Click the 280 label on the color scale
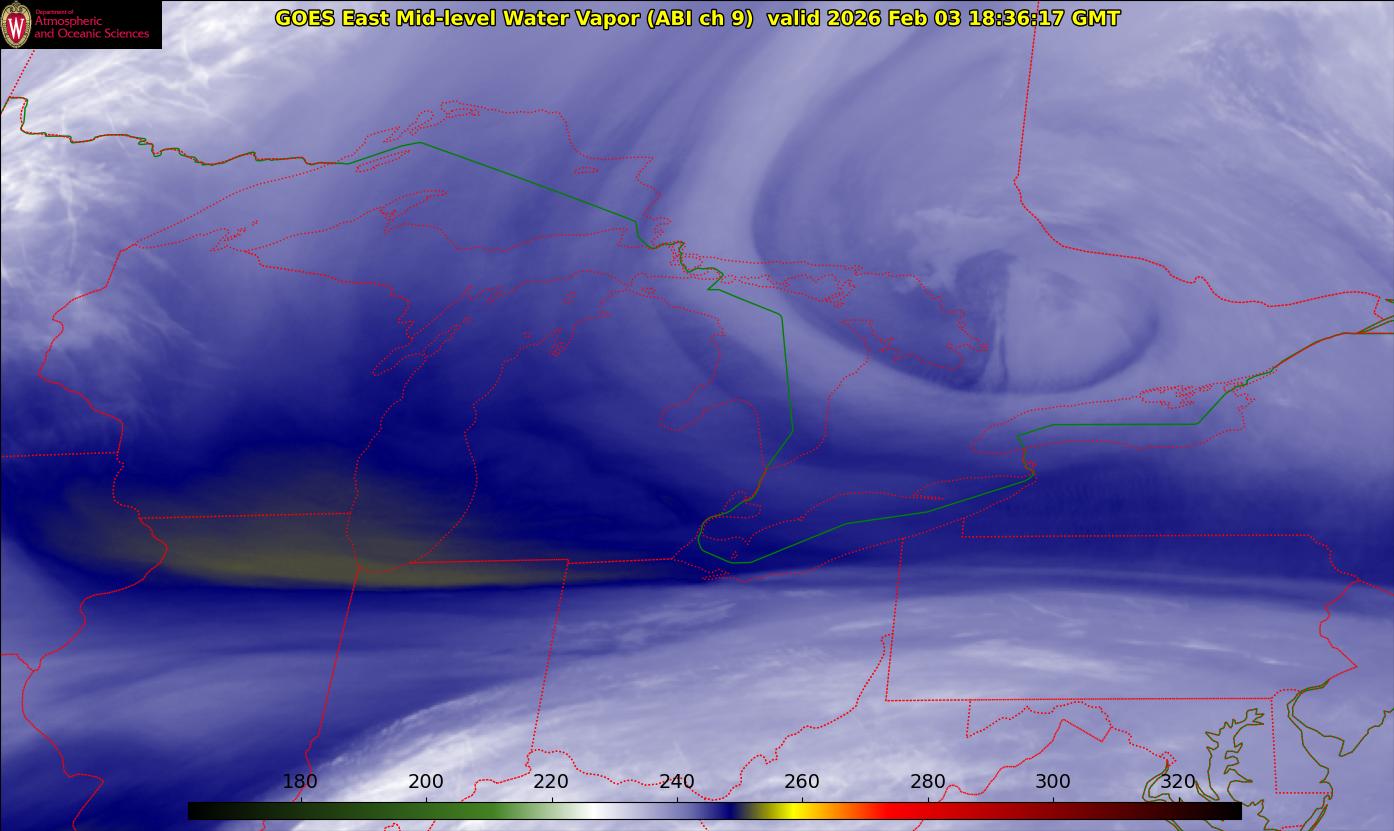This screenshot has width=1394, height=831. (x=928, y=782)
